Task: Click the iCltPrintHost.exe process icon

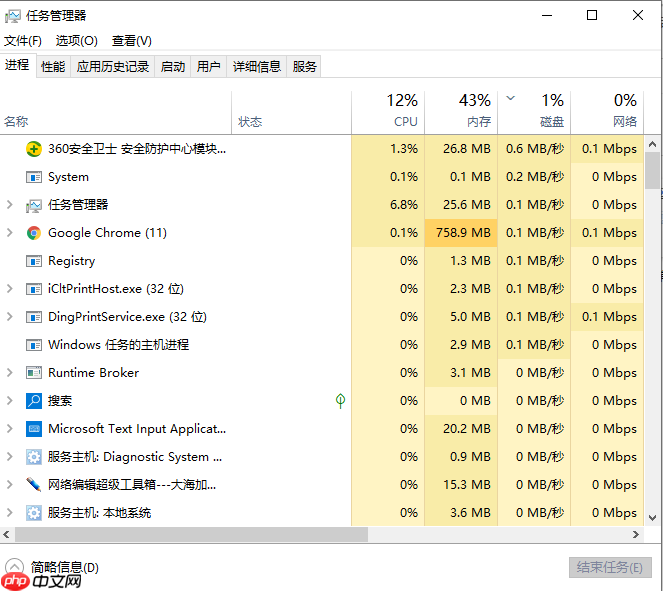Action: point(34,289)
